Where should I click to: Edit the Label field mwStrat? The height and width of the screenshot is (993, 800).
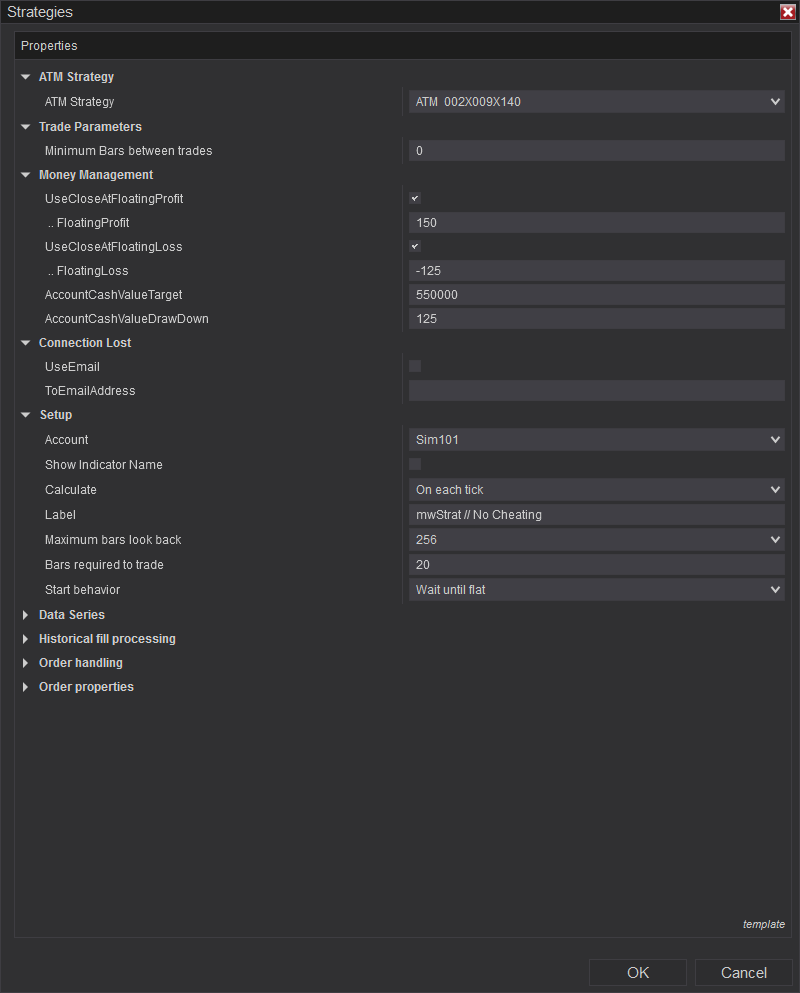597,515
